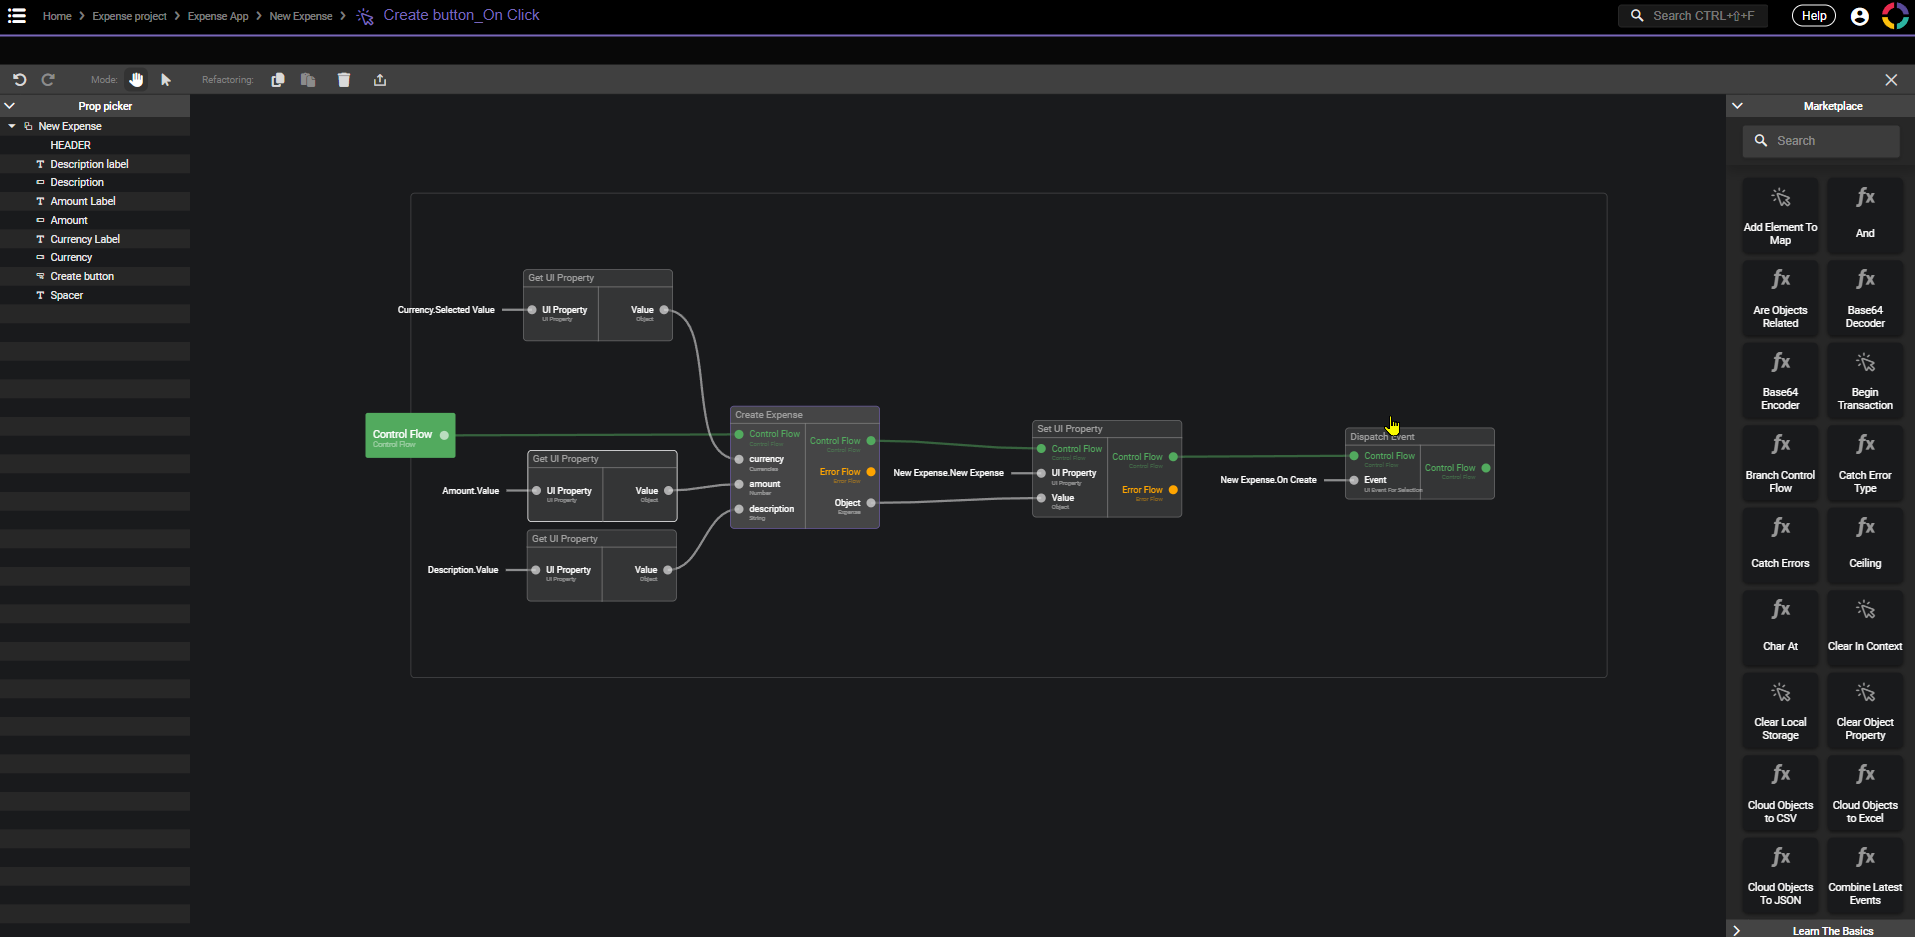Select Currency in the Prop picker
Viewport: 1915px width, 937px height.
[69, 257]
